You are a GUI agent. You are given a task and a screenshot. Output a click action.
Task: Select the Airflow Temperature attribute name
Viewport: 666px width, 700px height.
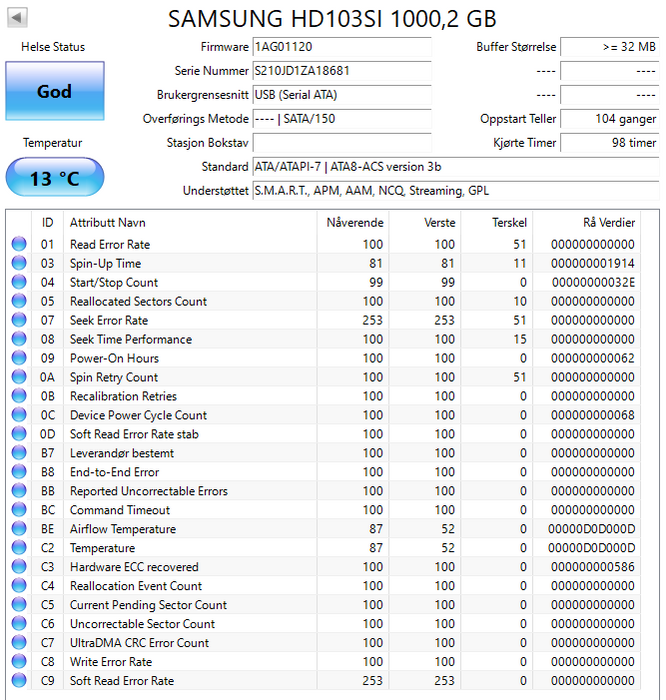(123, 529)
